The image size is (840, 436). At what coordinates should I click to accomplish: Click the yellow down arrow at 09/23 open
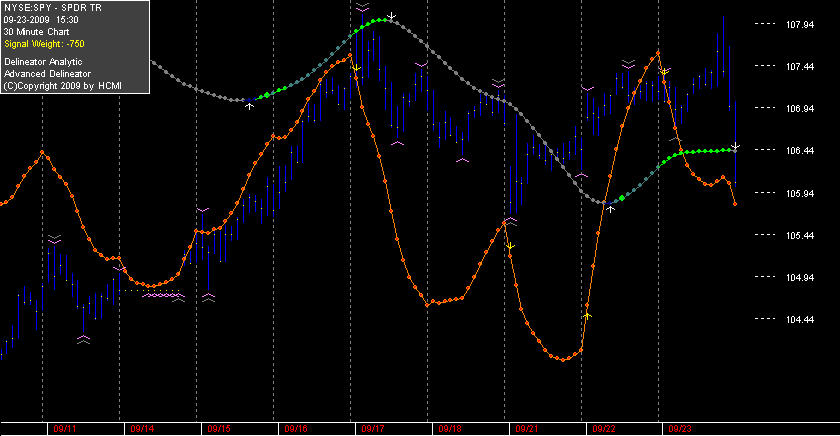[x=664, y=71]
